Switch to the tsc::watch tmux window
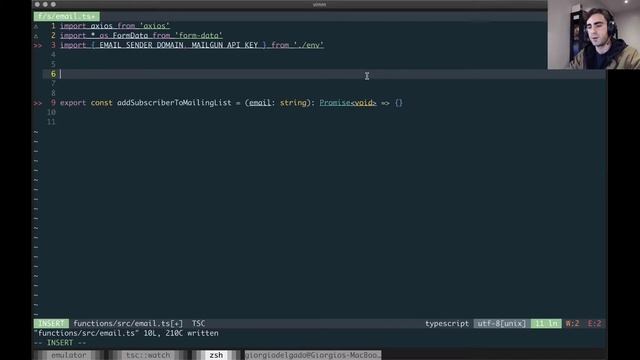The width and height of the screenshot is (640, 360). point(148,355)
